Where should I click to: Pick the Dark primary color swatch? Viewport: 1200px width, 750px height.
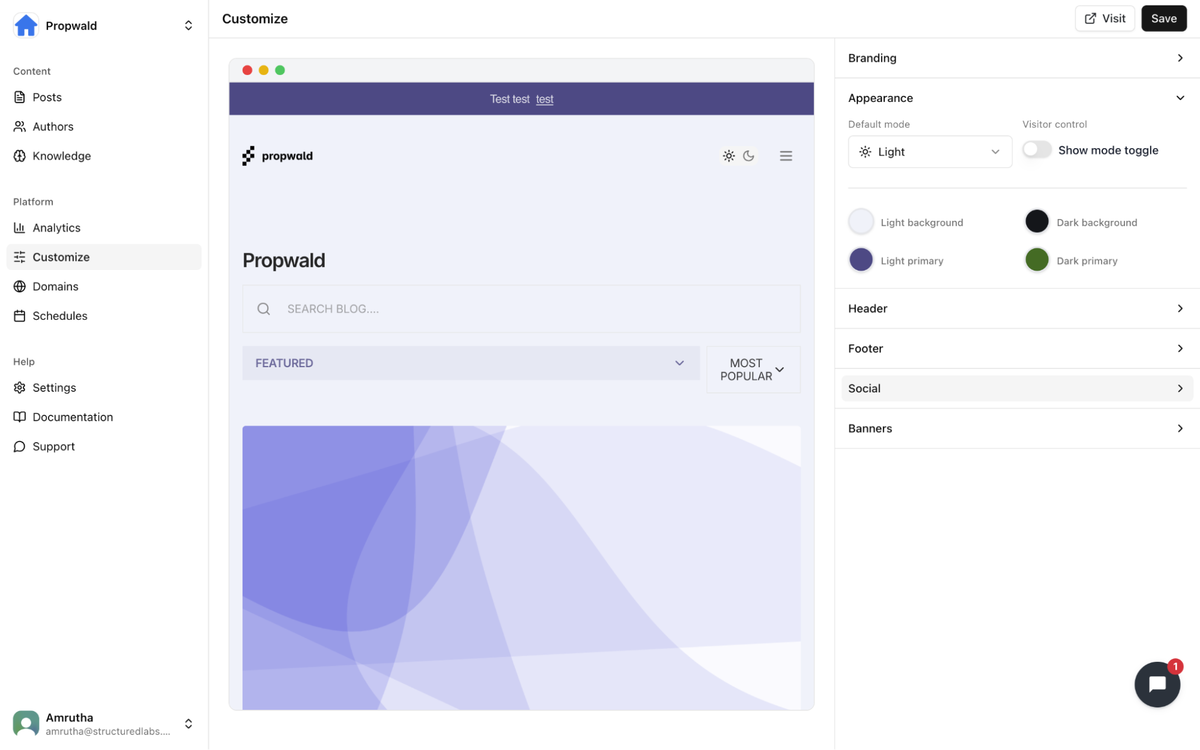point(1037,260)
